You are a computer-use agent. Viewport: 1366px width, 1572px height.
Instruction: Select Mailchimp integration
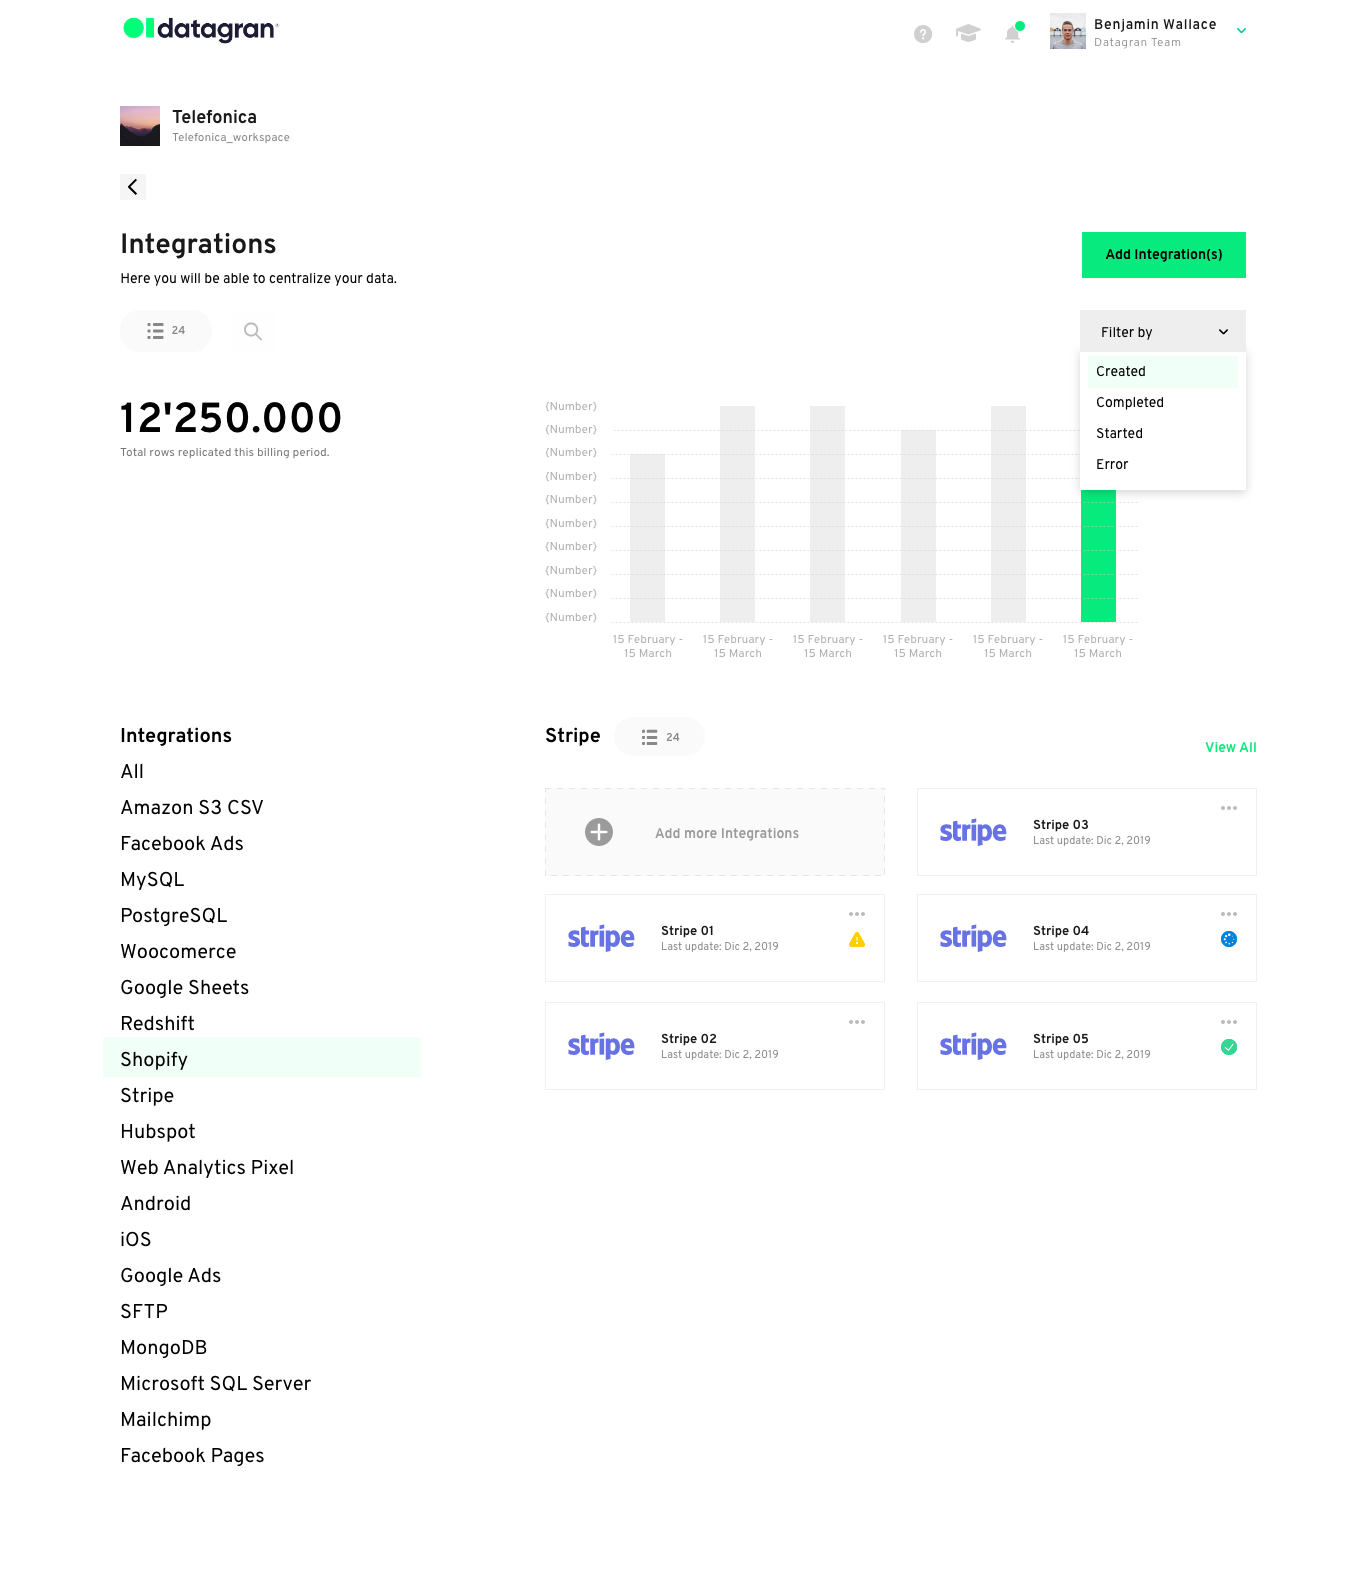coord(166,1420)
